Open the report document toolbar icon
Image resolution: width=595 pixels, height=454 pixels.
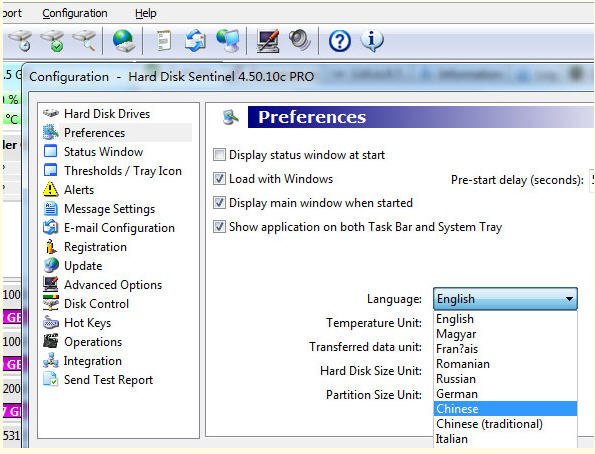coord(164,40)
